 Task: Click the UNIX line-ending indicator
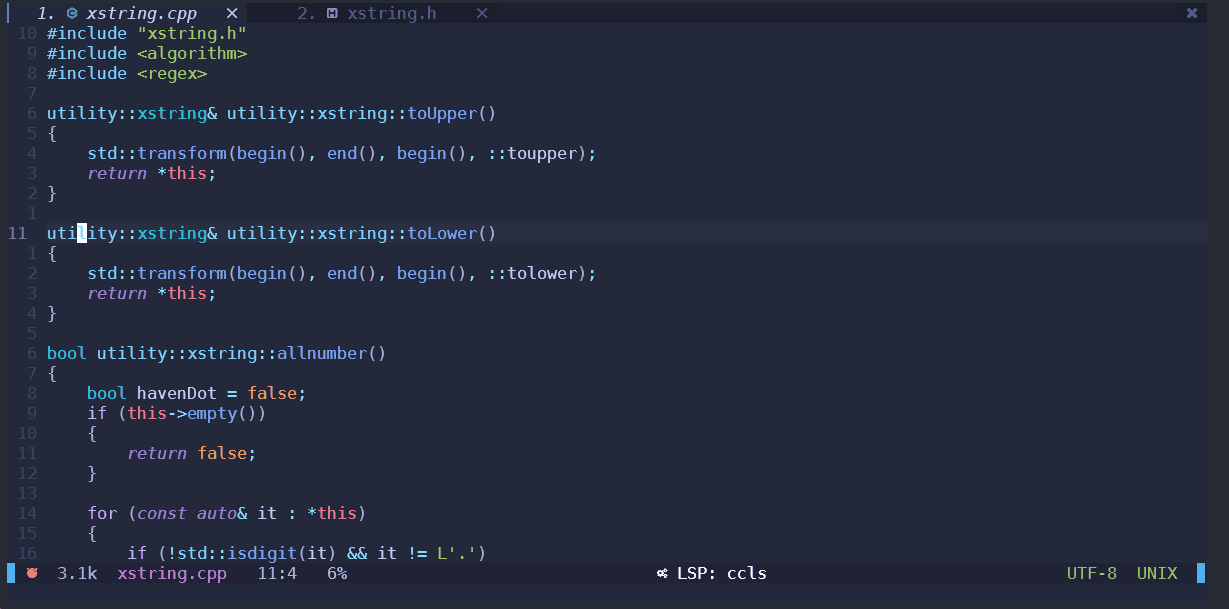pyautogui.click(x=1157, y=573)
